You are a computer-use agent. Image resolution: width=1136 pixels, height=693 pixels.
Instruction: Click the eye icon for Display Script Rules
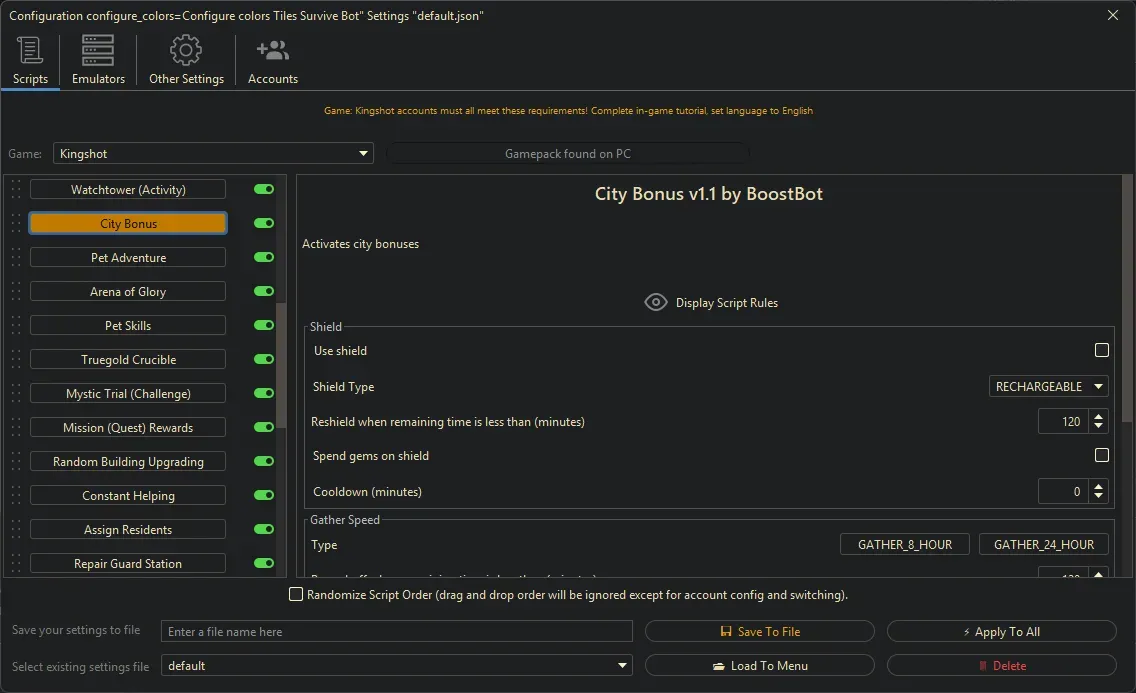(656, 301)
